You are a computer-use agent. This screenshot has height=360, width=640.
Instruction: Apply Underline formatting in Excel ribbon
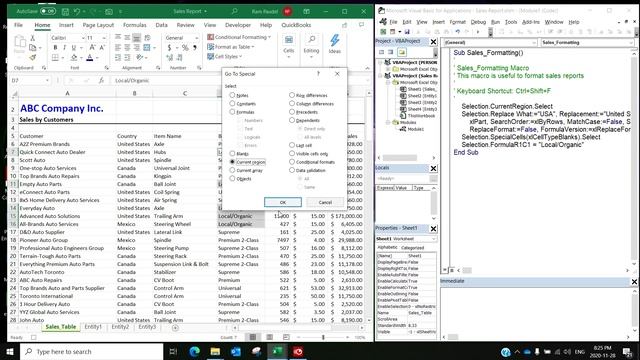[73, 48]
